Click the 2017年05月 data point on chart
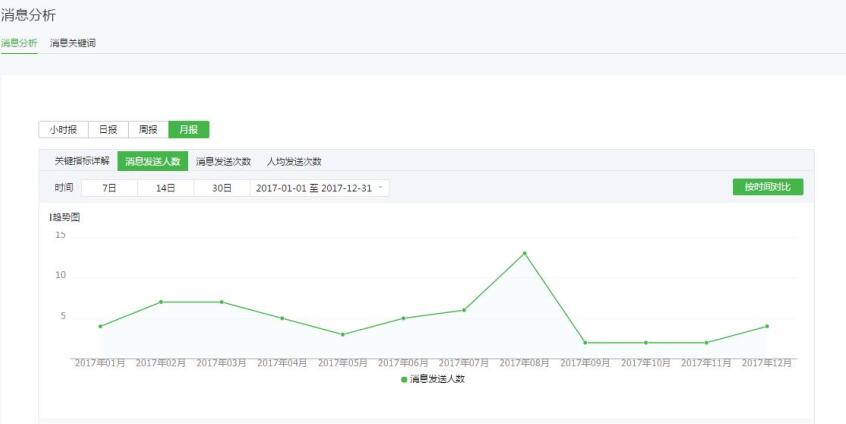846x424 pixels. (342, 334)
